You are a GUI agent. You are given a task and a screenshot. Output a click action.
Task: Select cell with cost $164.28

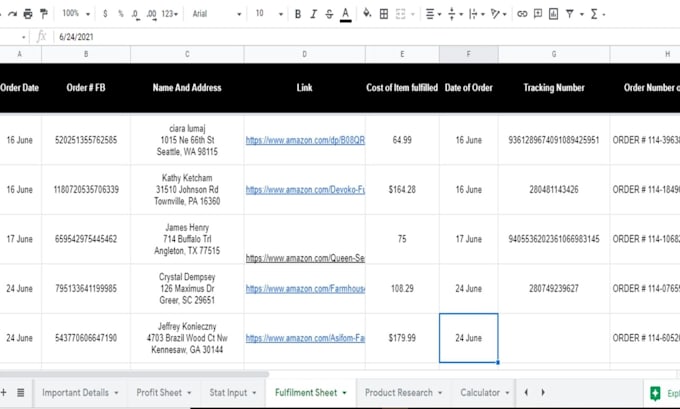click(402, 190)
